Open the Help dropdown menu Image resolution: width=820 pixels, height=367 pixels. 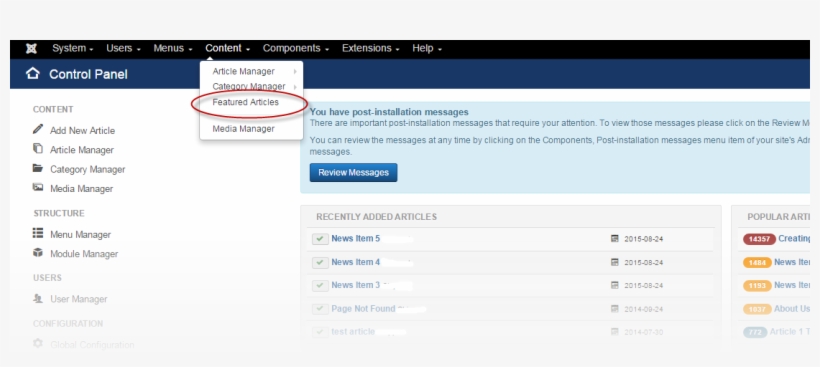427,49
